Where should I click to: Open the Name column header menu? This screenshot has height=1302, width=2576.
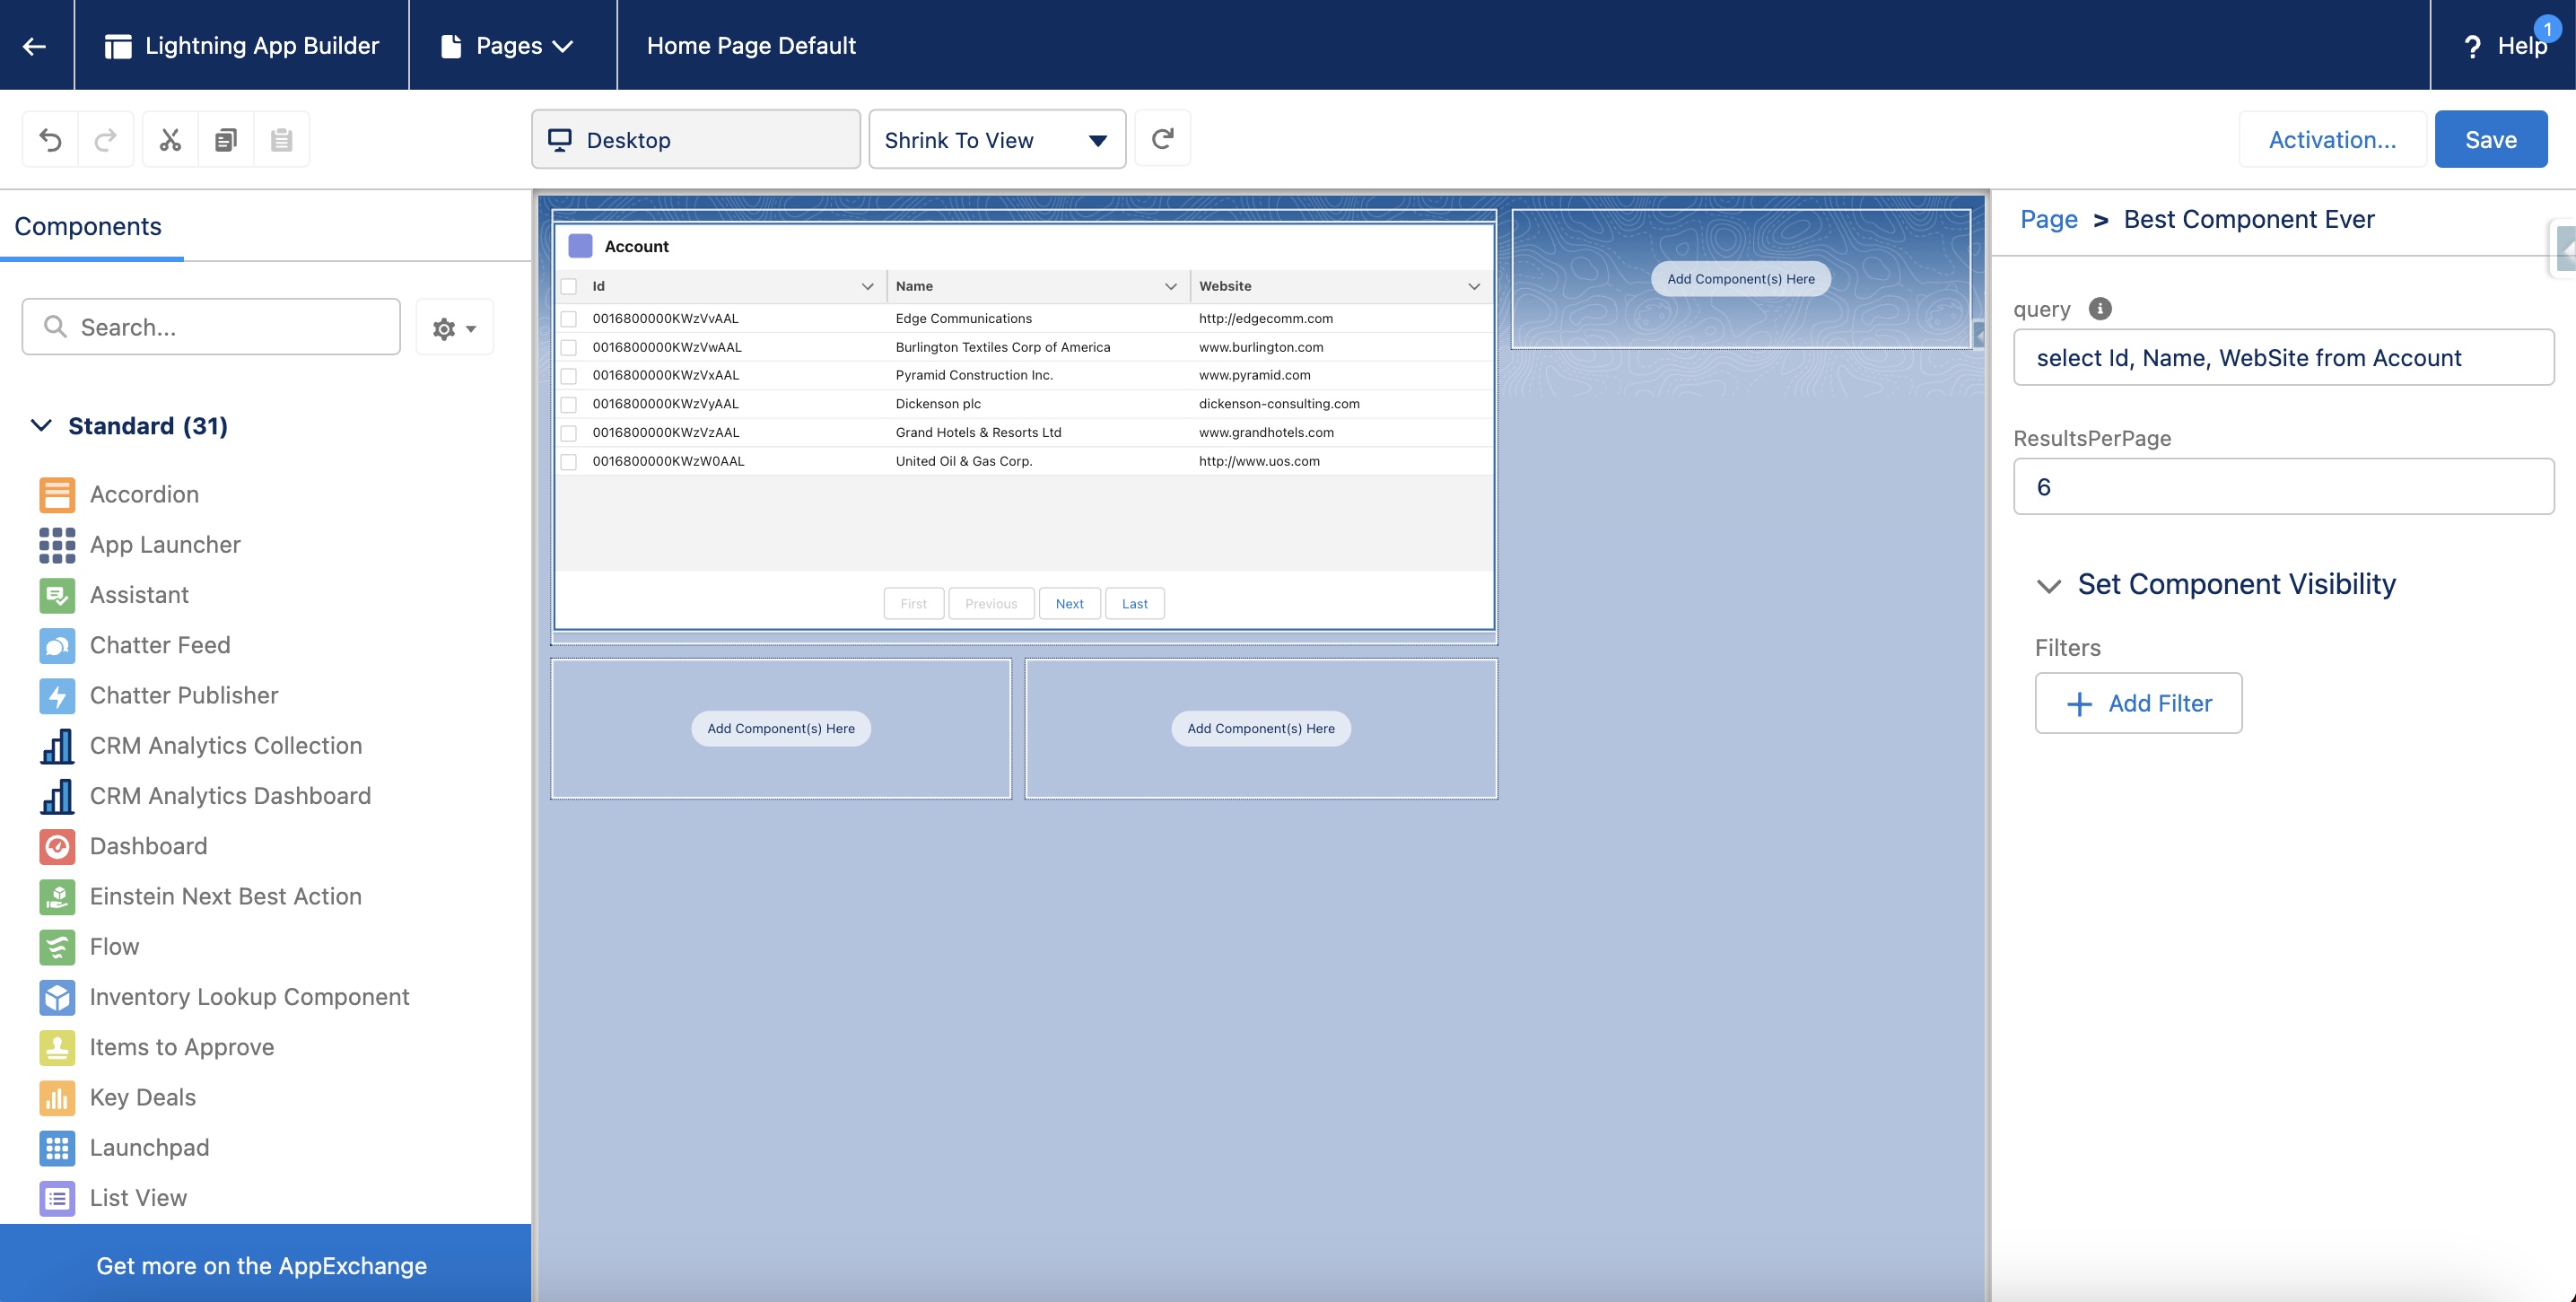(x=1171, y=286)
